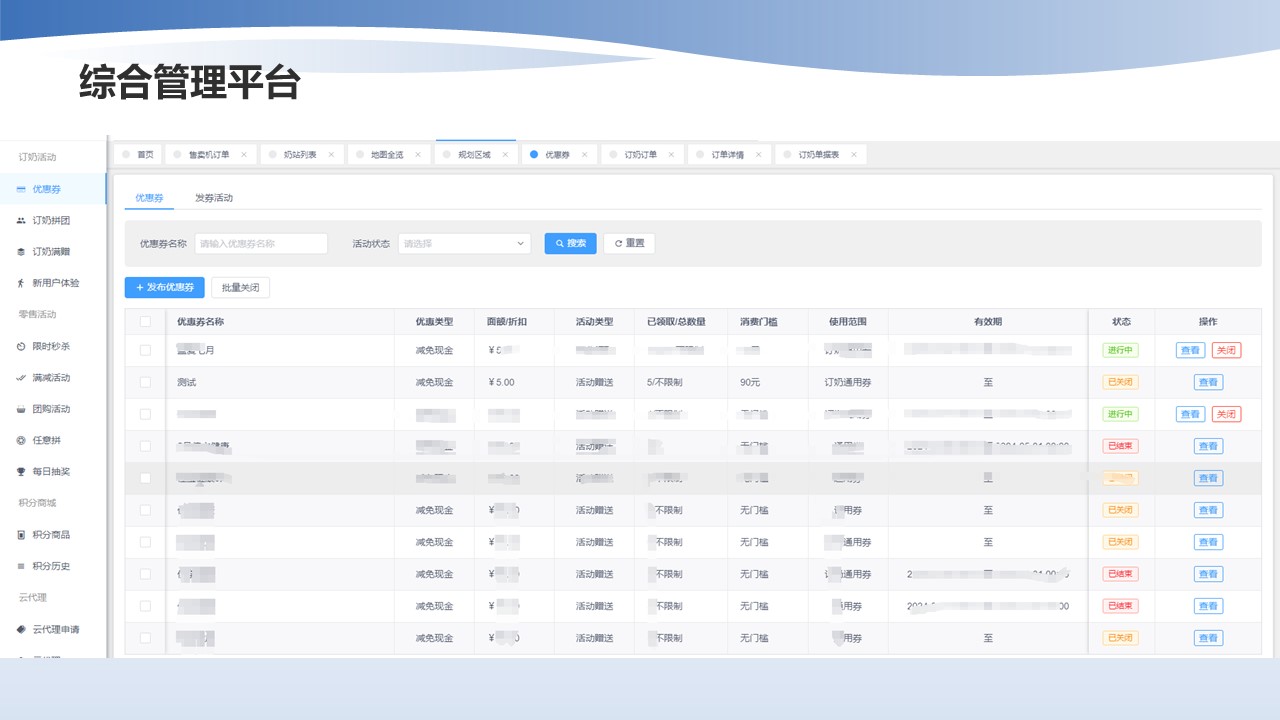1280x720 pixels.
Task: Close the 订奶订单 tab
Action: point(671,155)
